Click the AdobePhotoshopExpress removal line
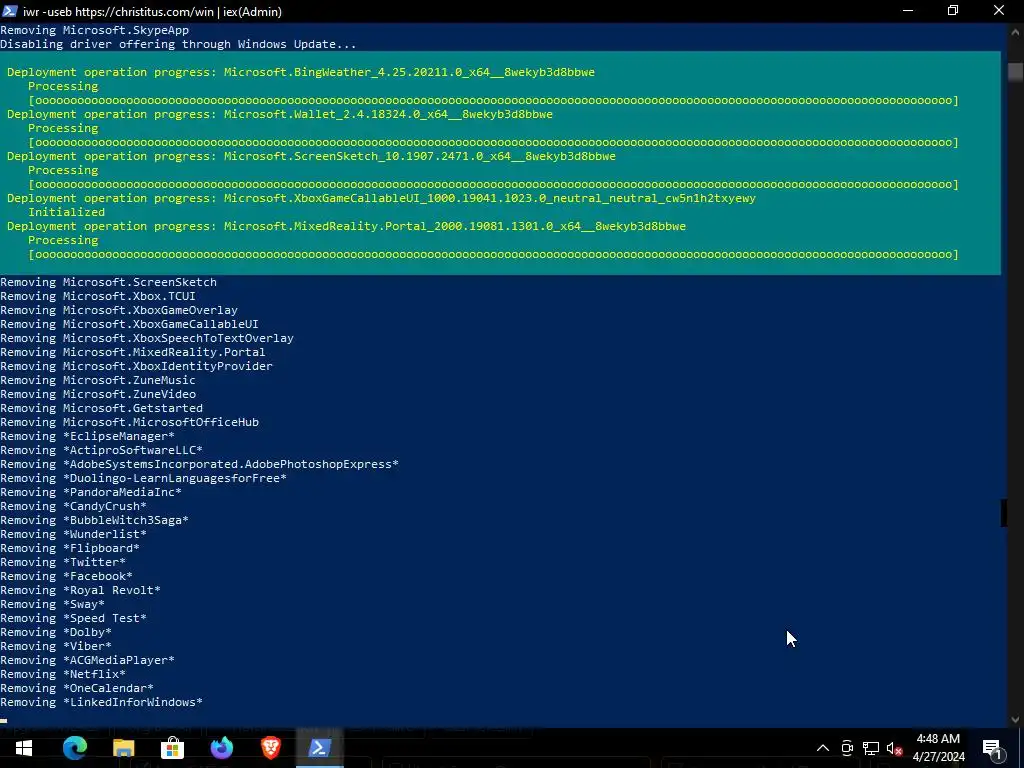 point(199,464)
